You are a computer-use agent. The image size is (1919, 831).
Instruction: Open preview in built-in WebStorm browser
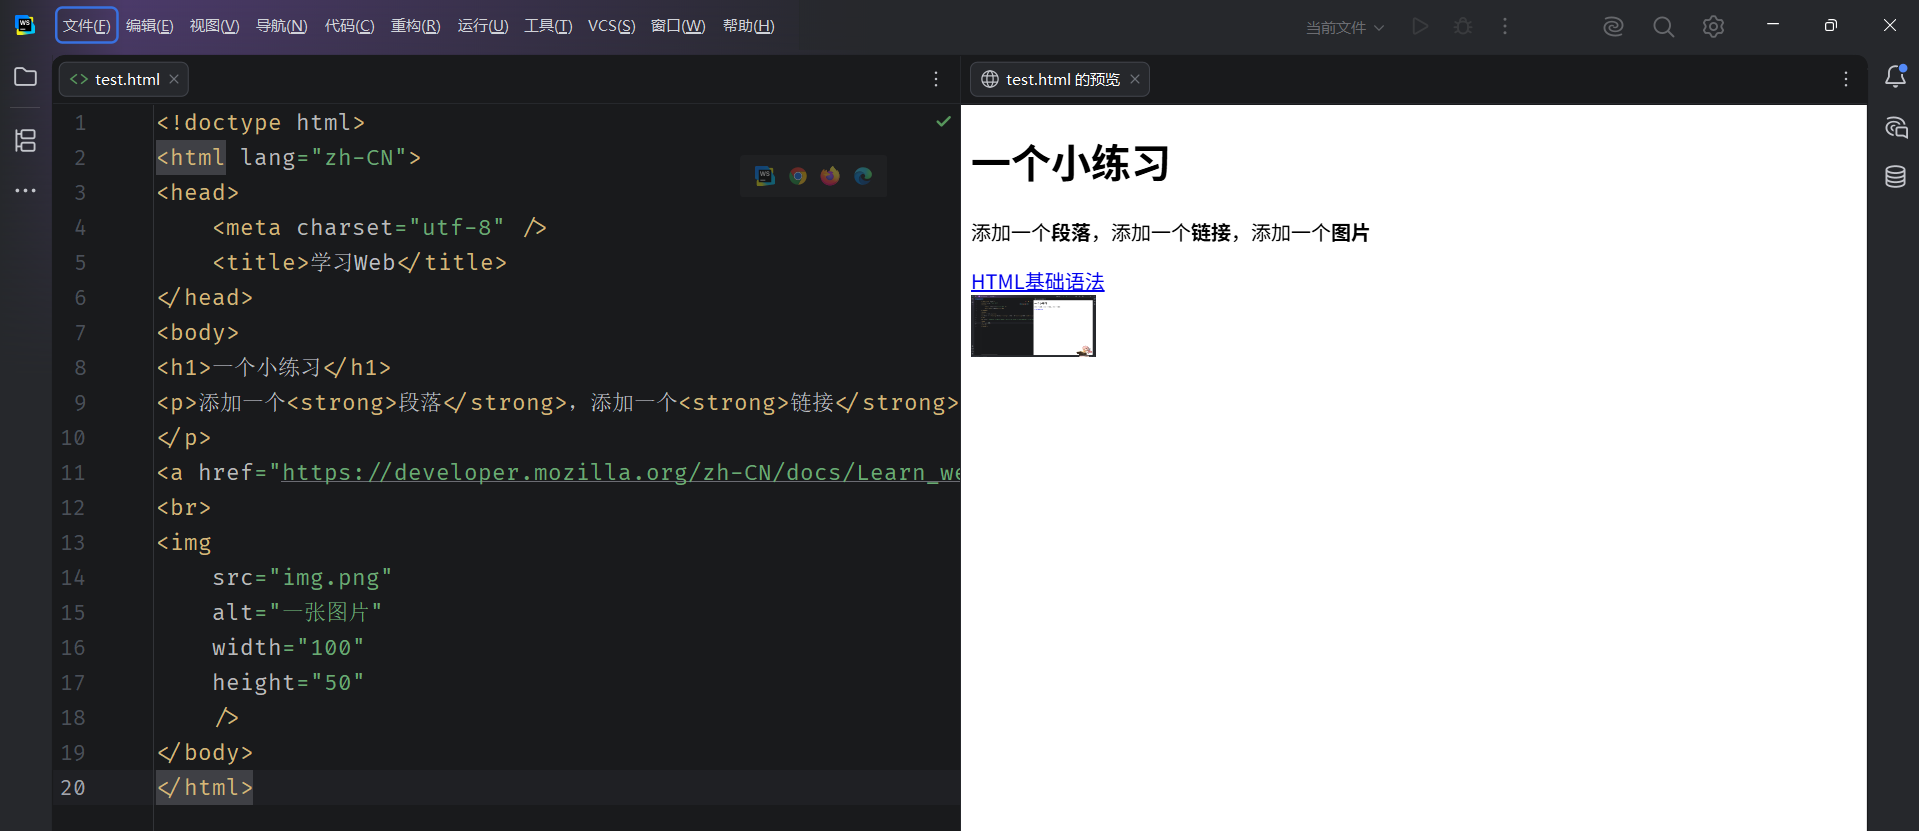coord(765,176)
